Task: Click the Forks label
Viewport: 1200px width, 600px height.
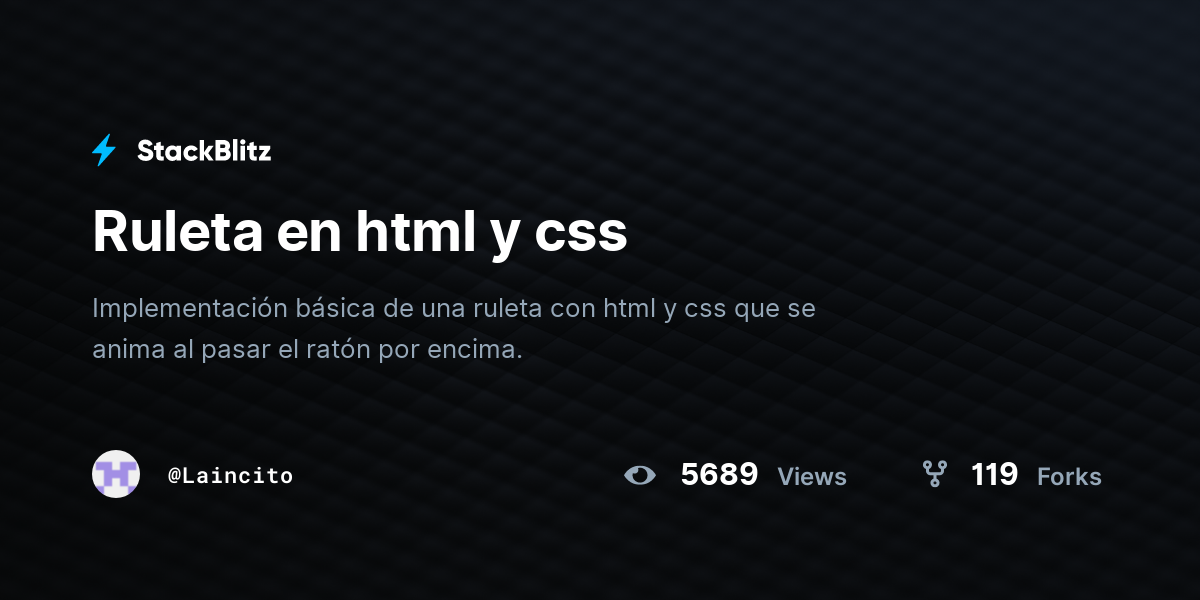Action: coord(1069,477)
